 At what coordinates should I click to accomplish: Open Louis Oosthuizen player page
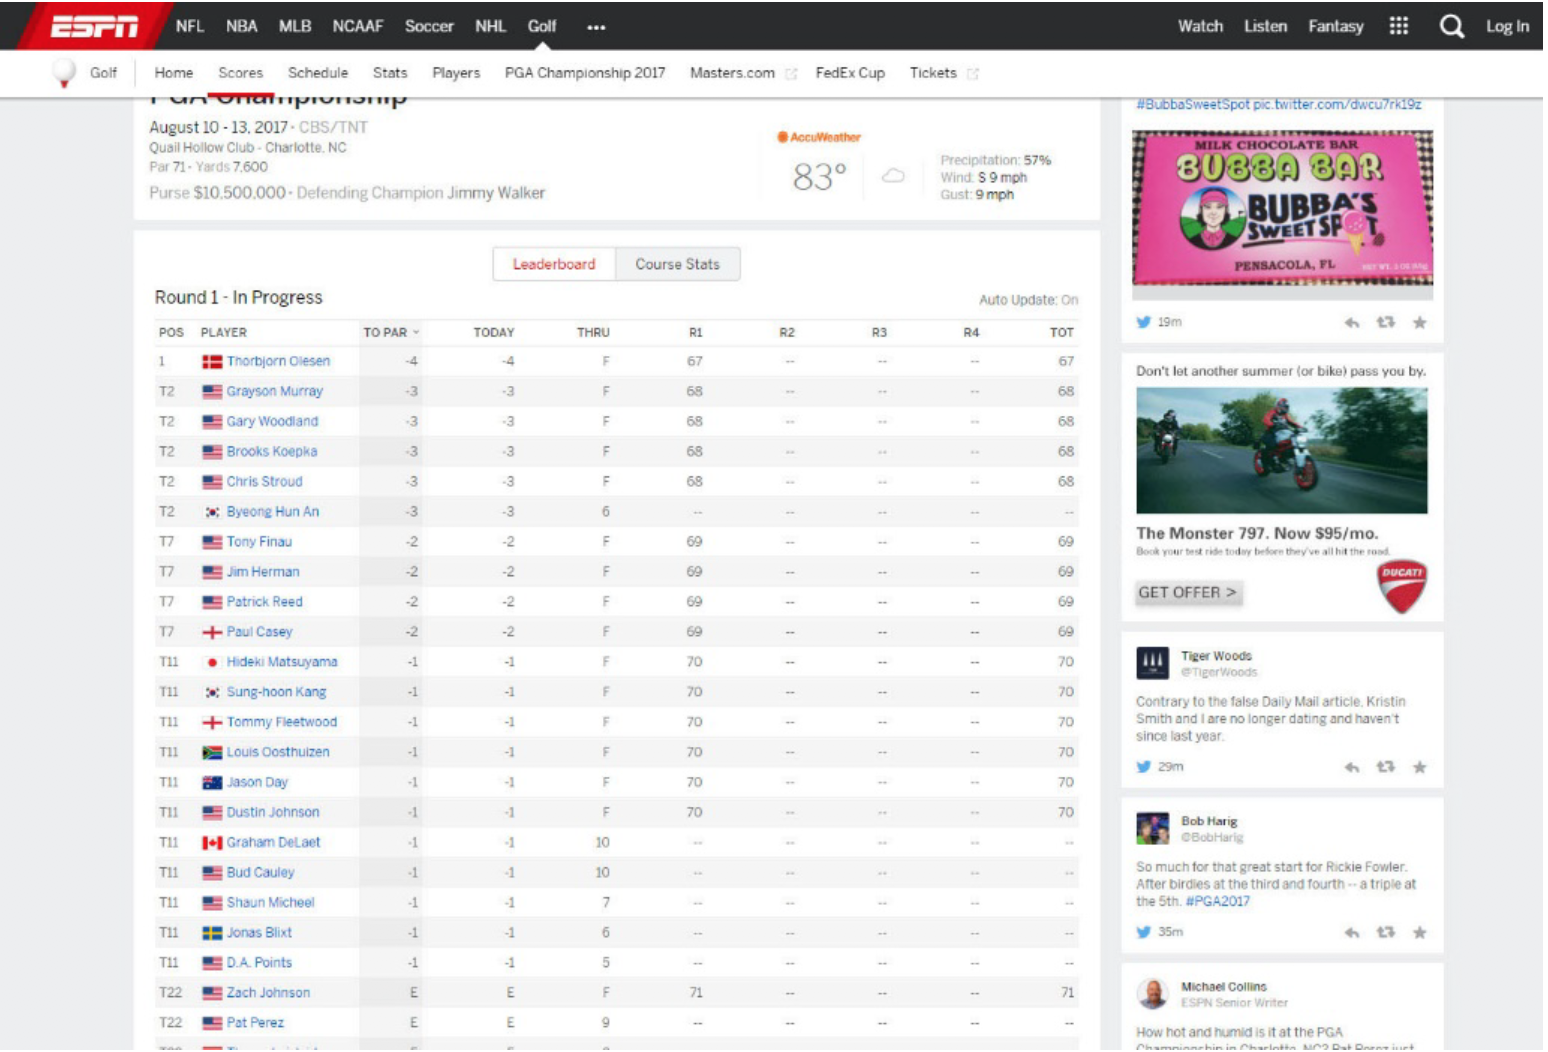click(279, 753)
